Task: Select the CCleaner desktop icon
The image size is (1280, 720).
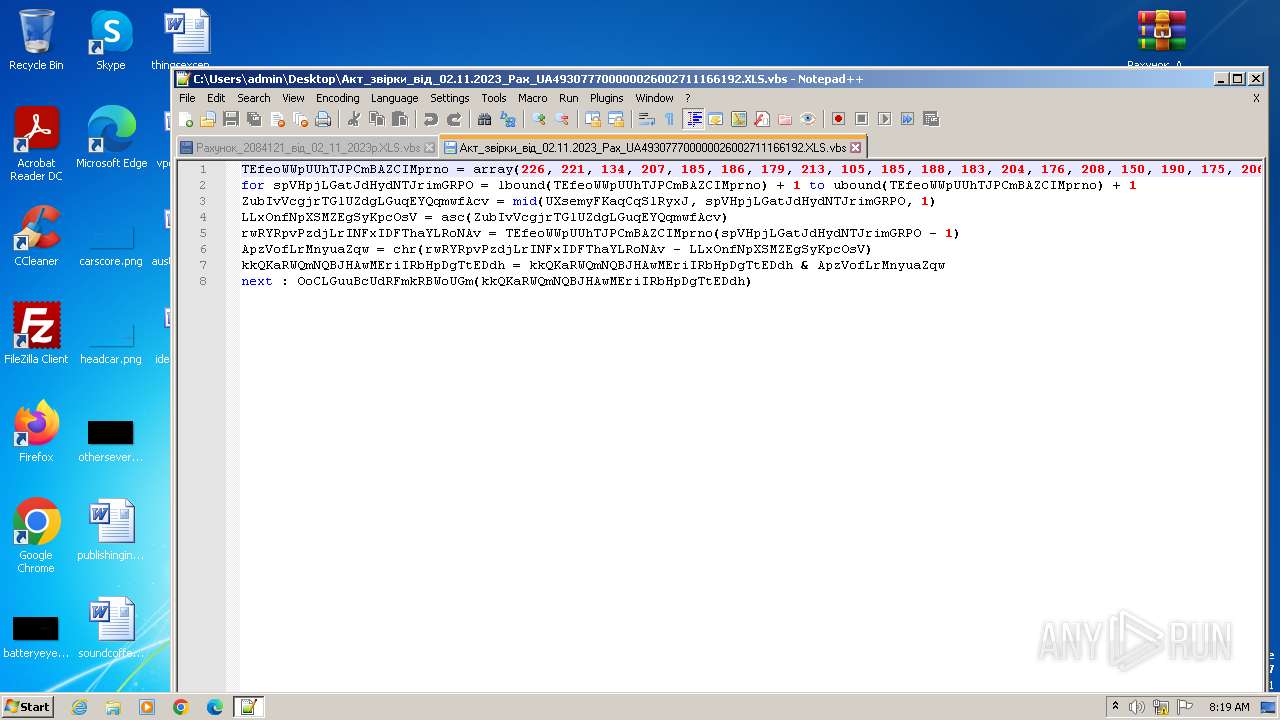Action: (x=36, y=236)
